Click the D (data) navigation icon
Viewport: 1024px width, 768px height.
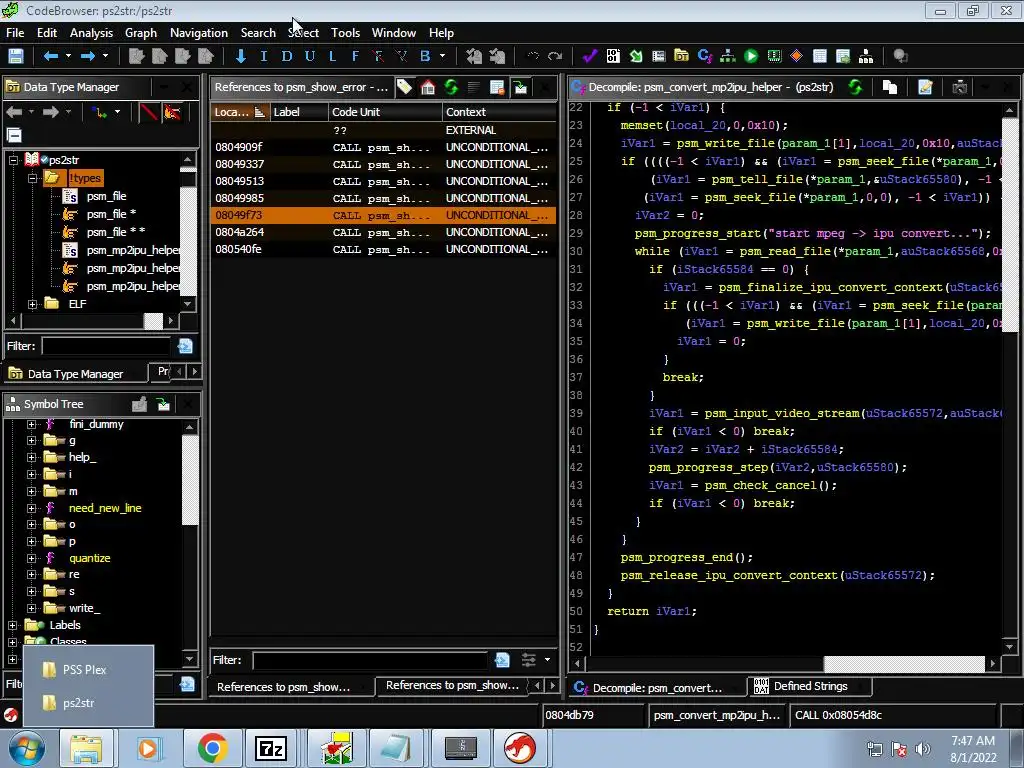click(x=287, y=56)
